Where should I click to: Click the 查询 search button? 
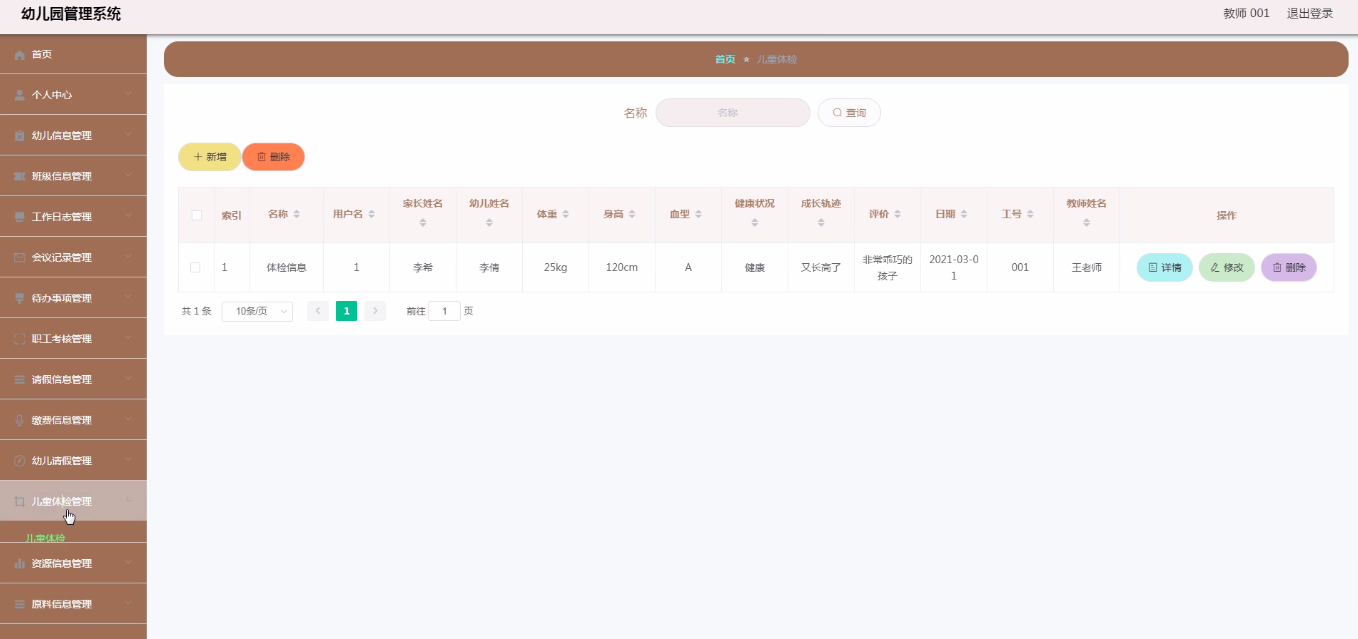click(x=849, y=113)
